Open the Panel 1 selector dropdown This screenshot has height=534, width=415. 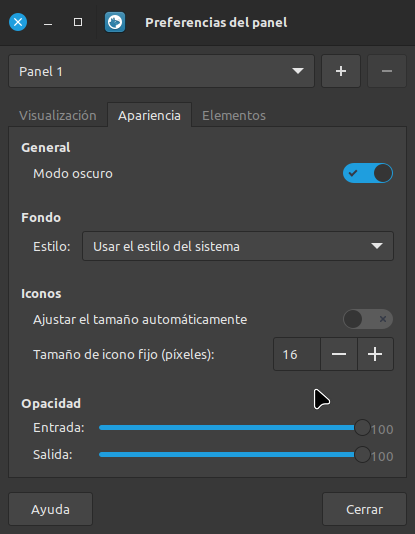(x=161, y=71)
